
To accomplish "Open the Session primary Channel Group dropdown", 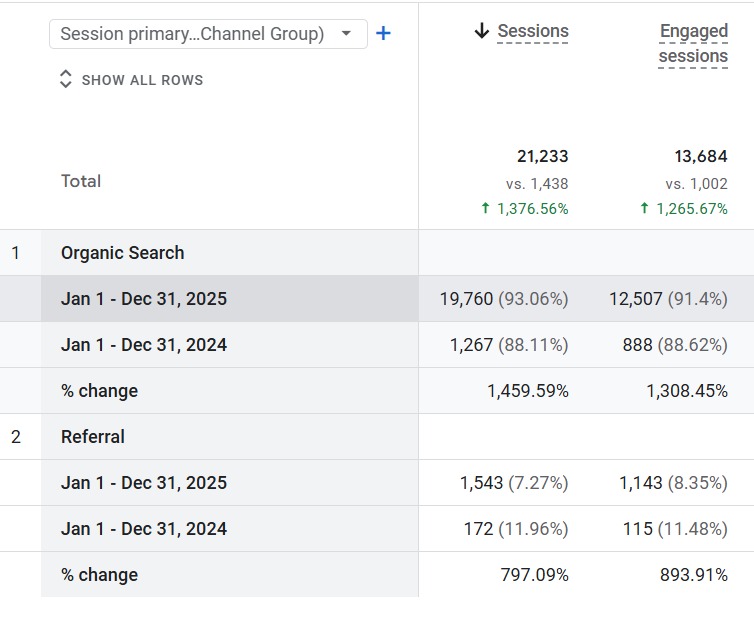I will tap(207, 34).
